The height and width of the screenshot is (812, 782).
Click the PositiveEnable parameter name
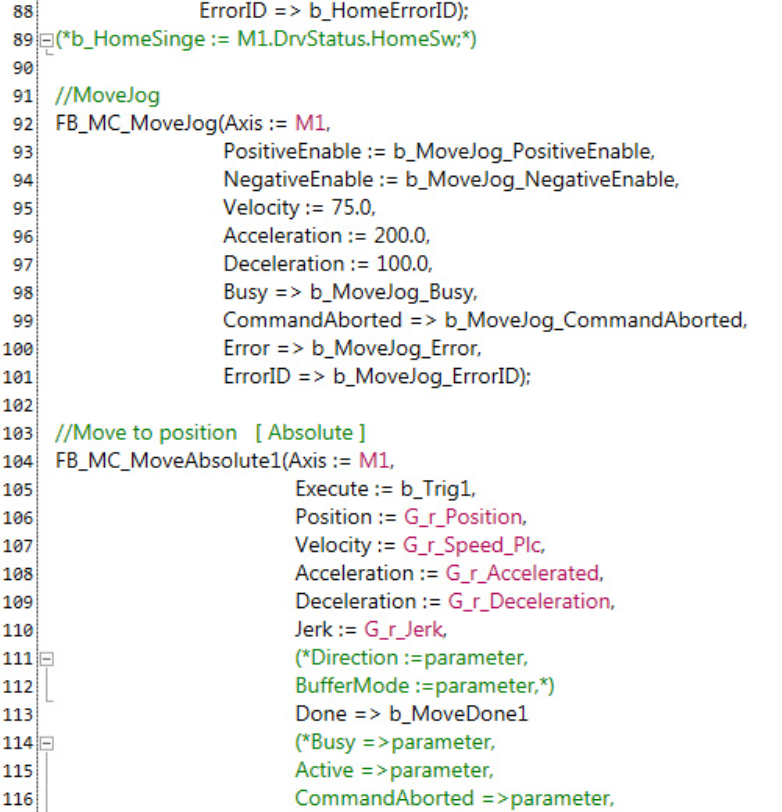tap(292, 151)
